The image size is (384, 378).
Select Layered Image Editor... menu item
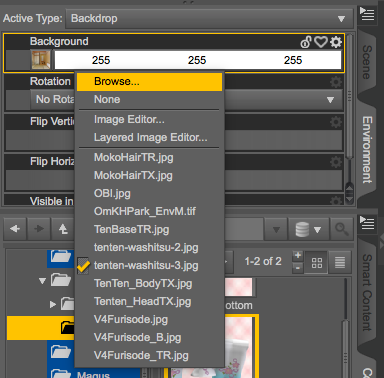[149, 137]
